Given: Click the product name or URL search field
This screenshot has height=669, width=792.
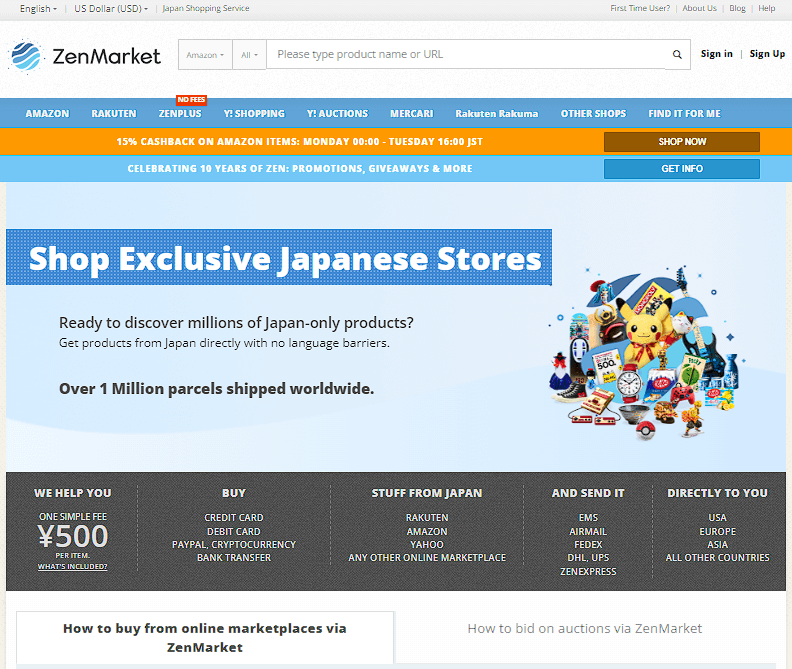Looking at the screenshot, I should (x=466, y=55).
